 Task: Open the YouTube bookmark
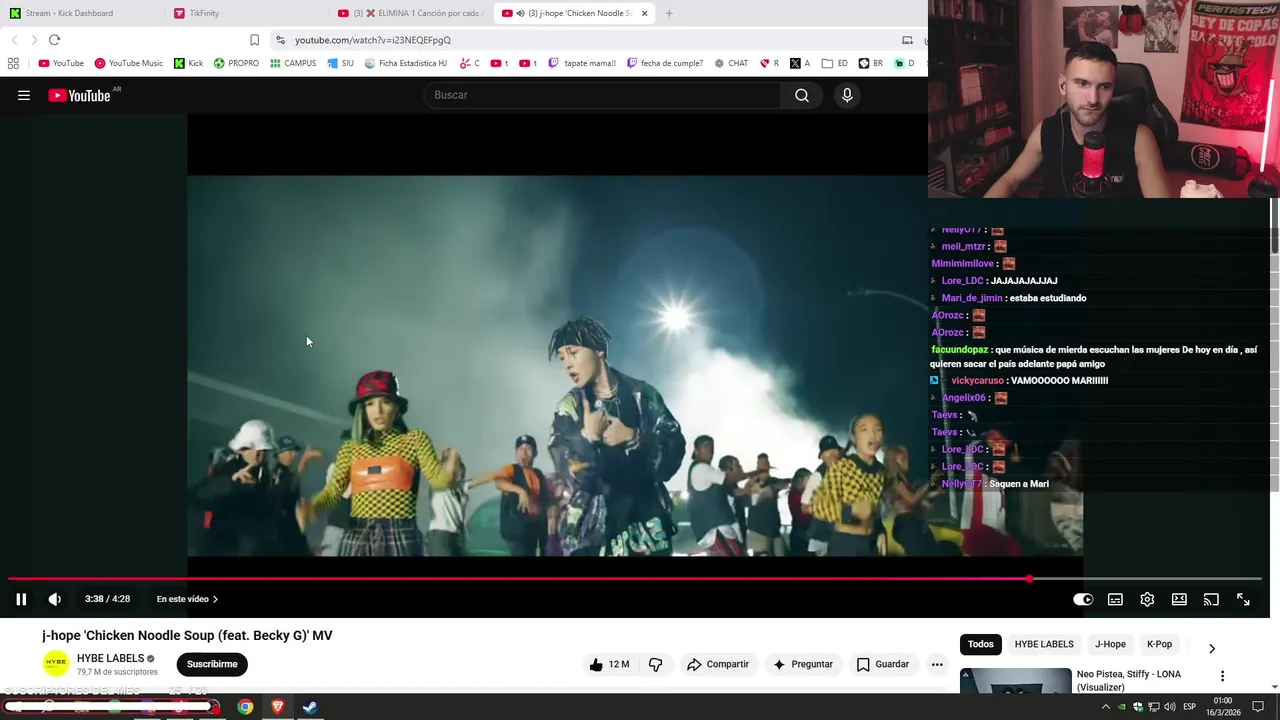pyautogui.click(x=61, y=63)
